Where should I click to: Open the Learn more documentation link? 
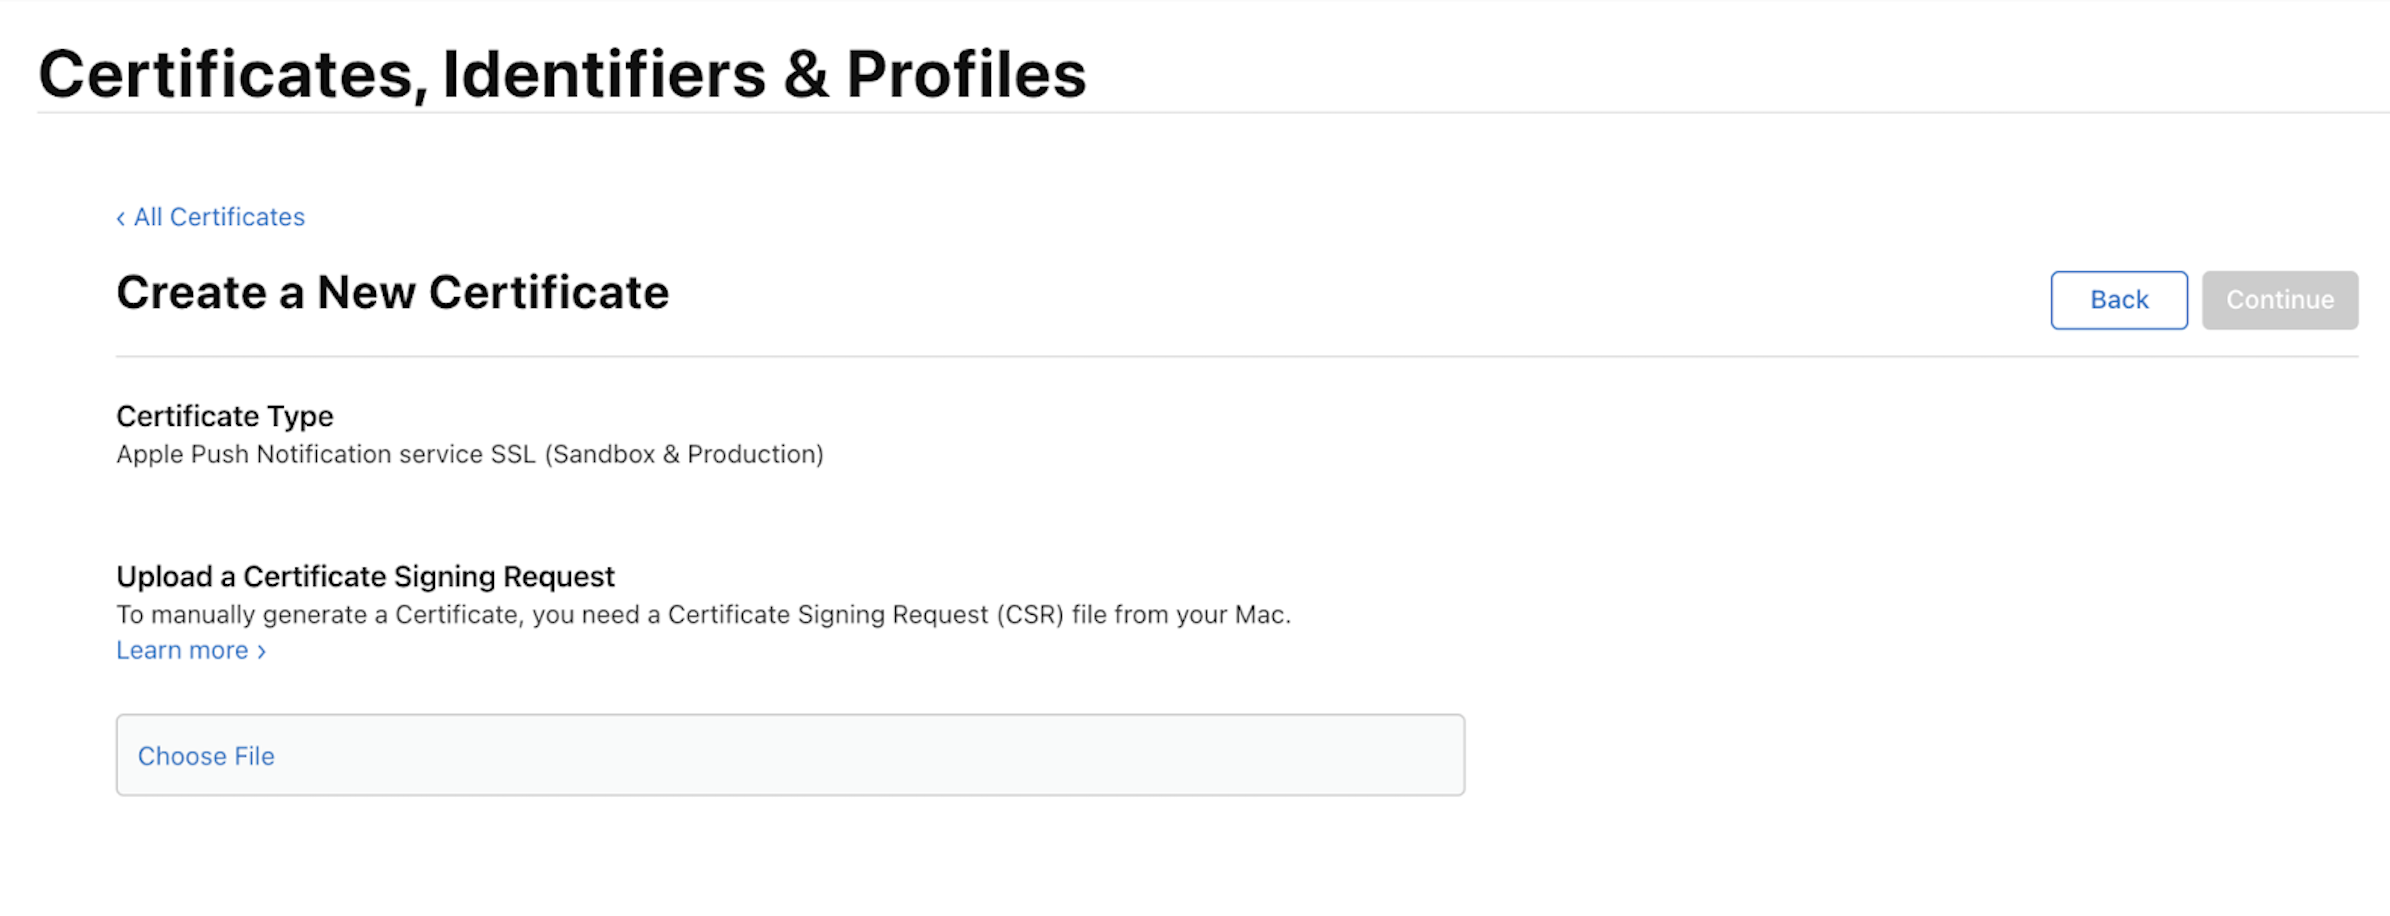click(184, 651)
